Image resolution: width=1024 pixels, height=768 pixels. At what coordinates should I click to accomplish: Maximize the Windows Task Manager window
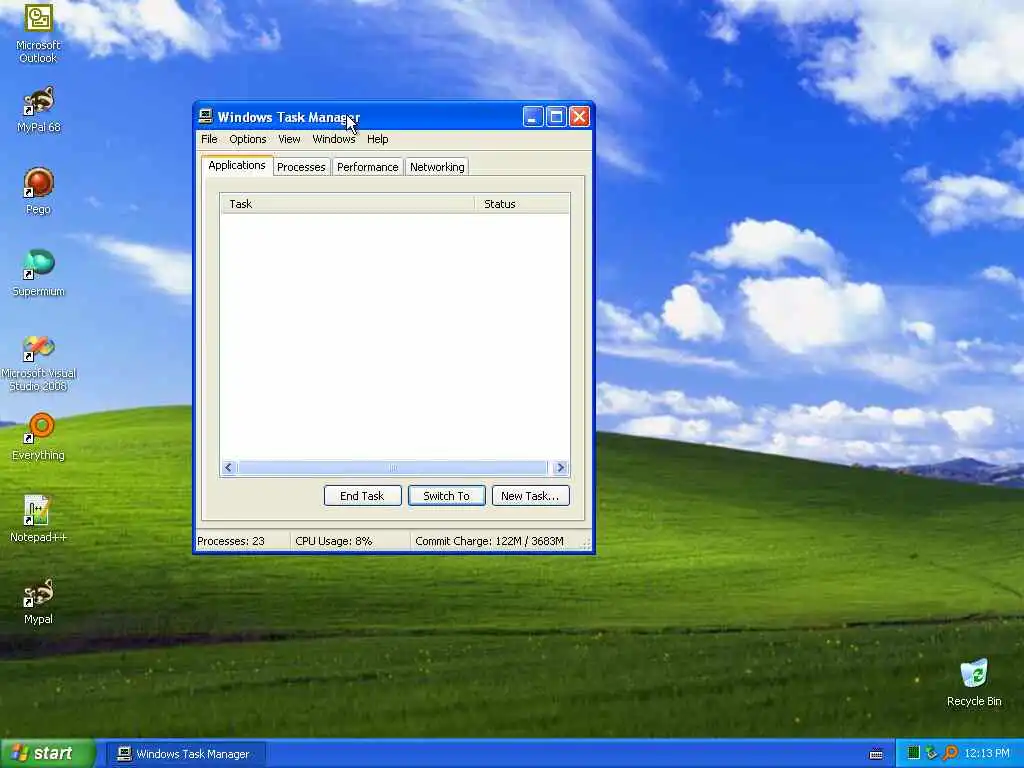click(556, 117)
